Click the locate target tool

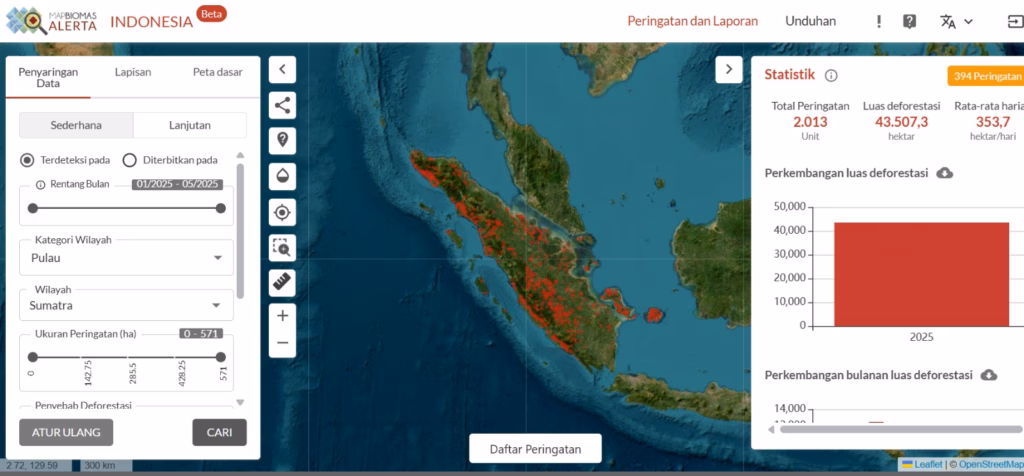282,212
